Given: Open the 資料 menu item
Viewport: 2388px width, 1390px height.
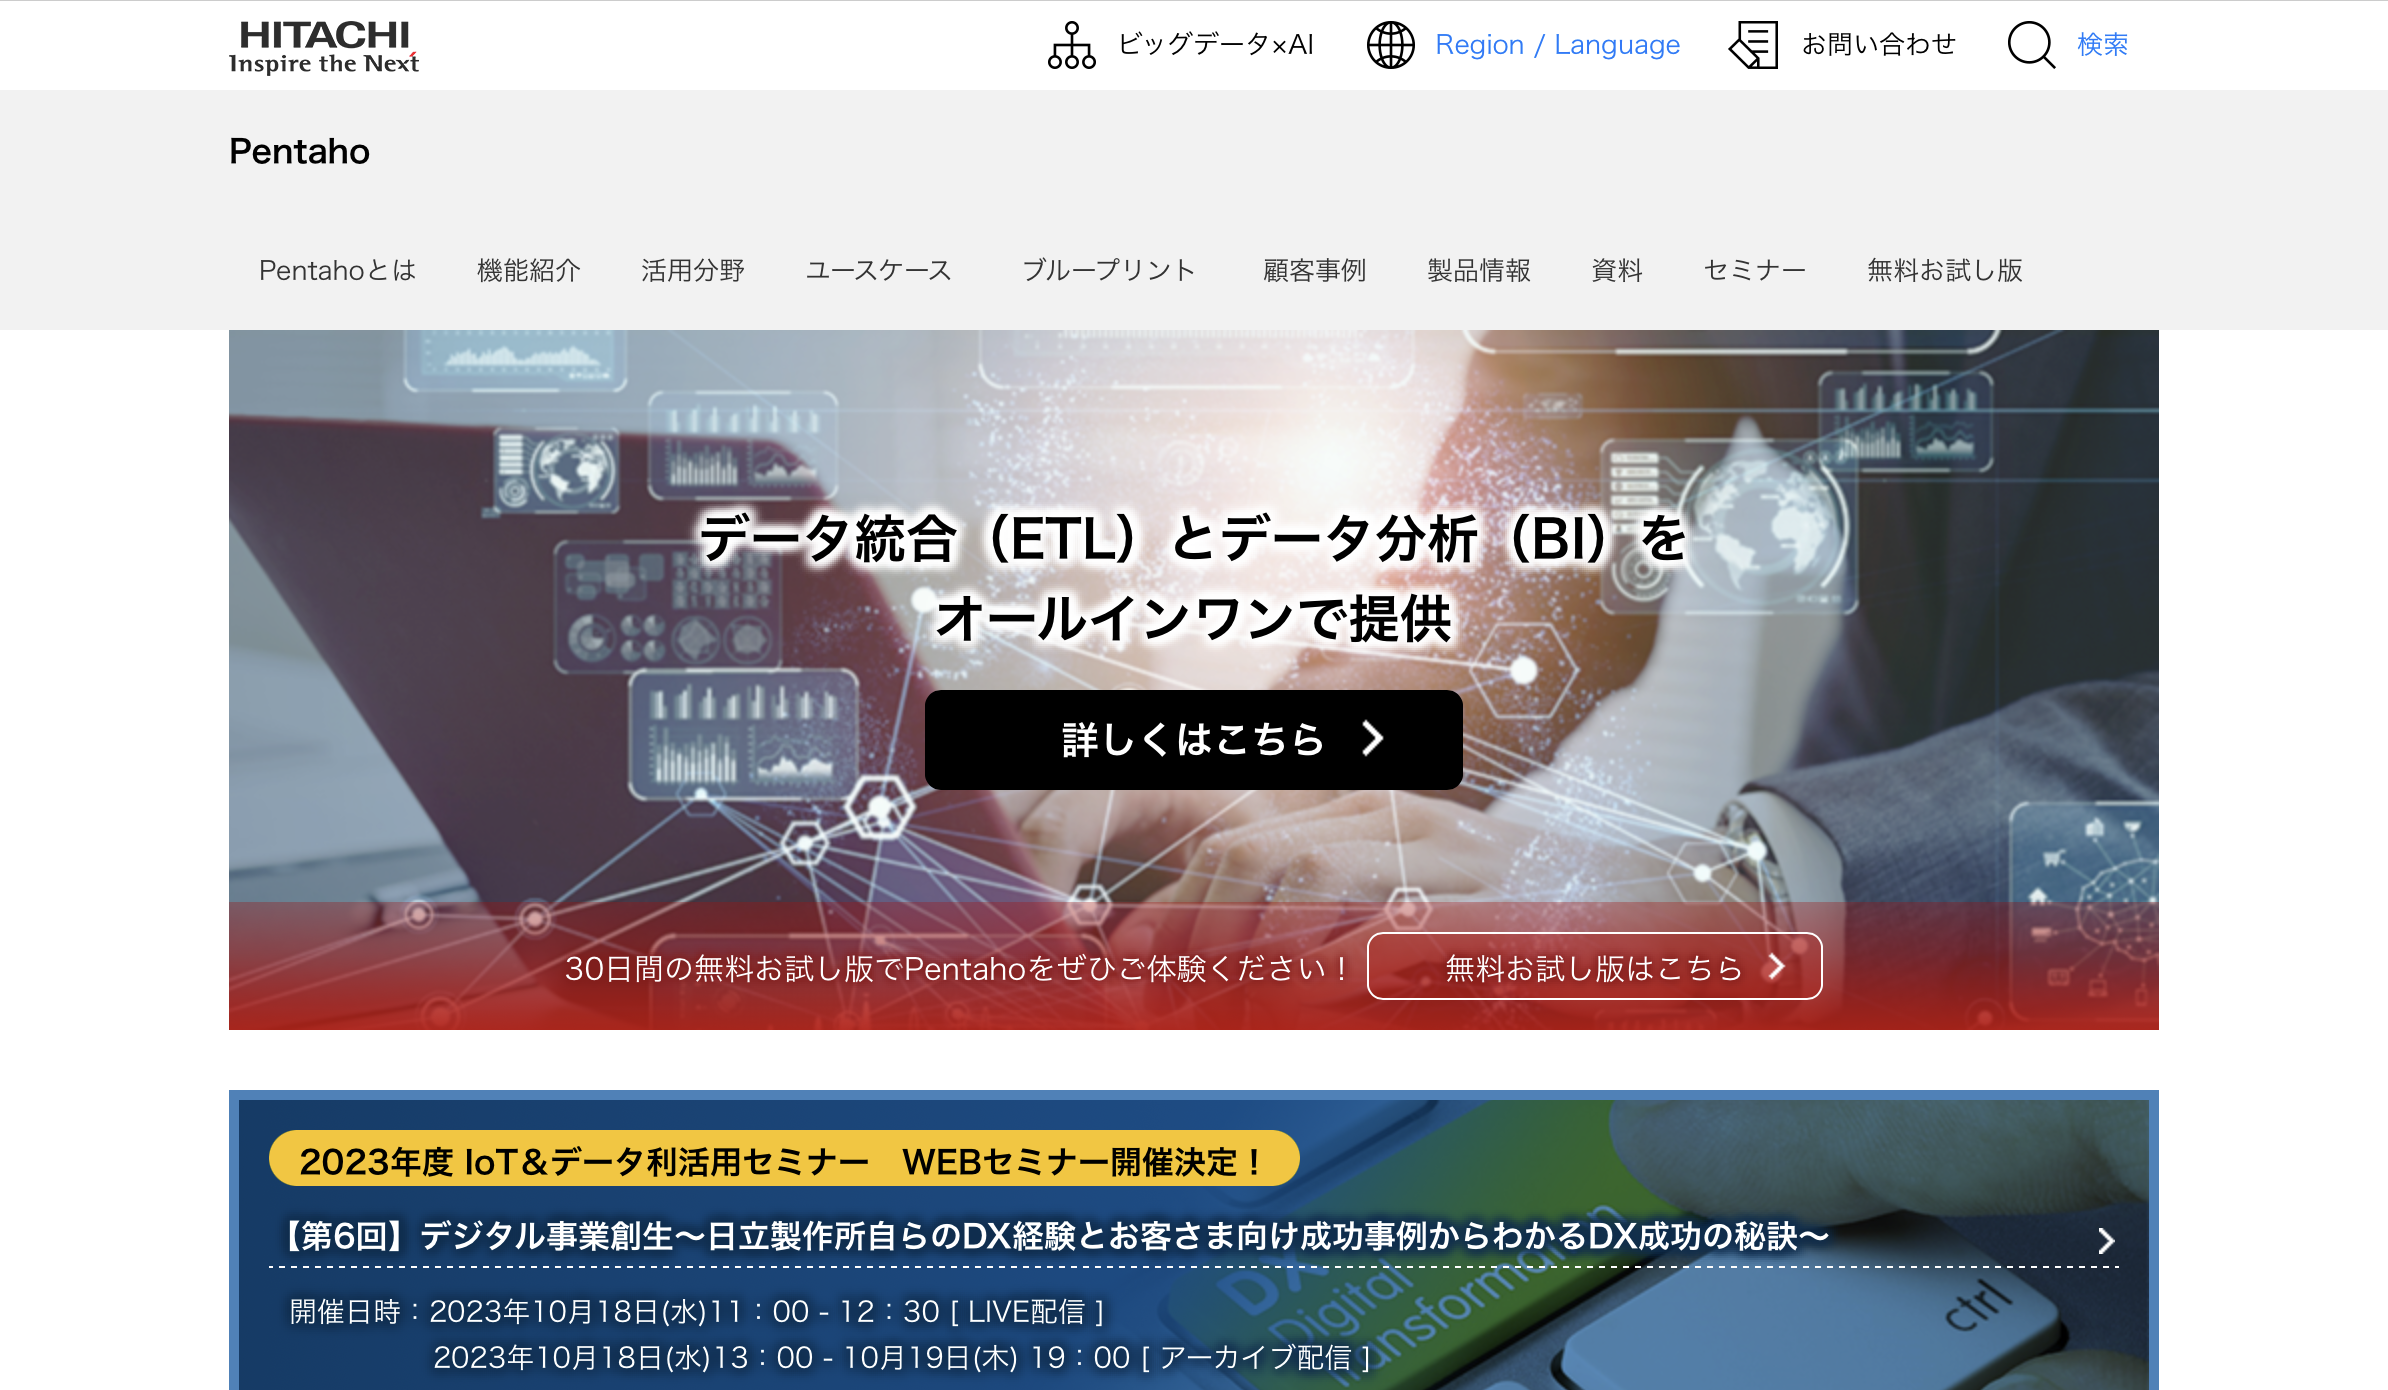Looking at the screenshot, I should [x=1617, y=270].
